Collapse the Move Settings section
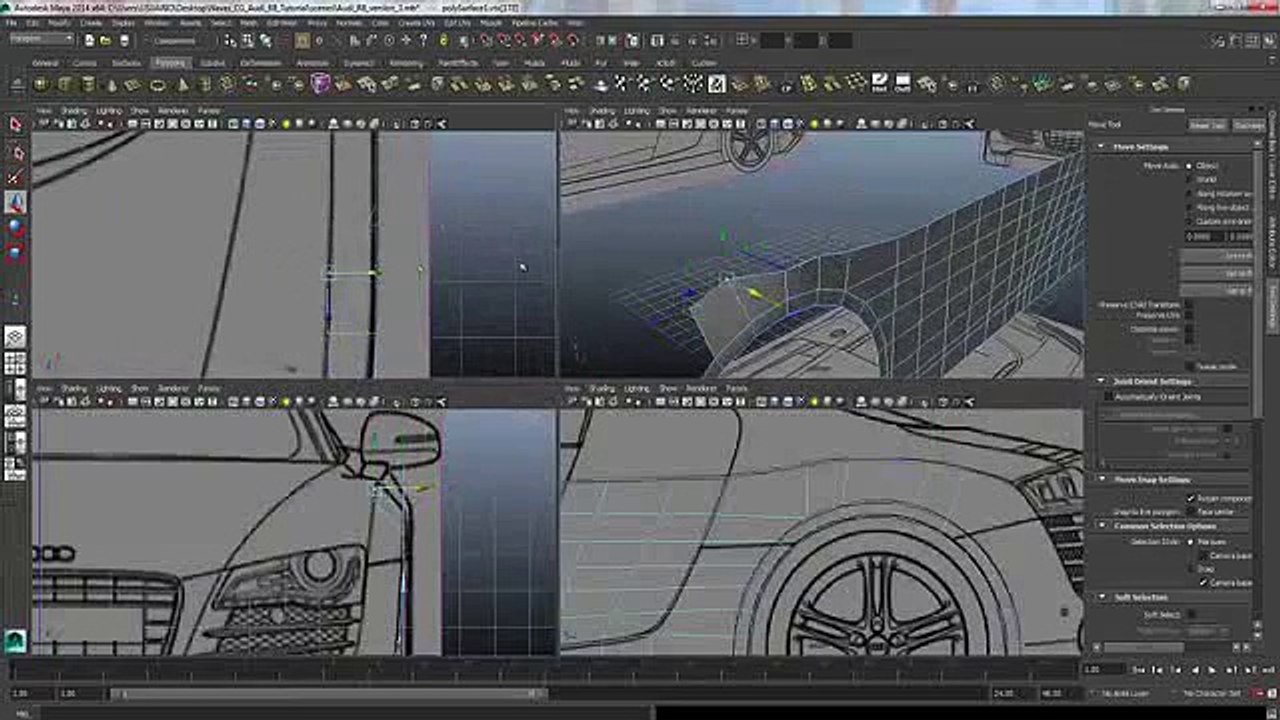The height and width of the screenshot is (720, 1280). click(1101, 147)
